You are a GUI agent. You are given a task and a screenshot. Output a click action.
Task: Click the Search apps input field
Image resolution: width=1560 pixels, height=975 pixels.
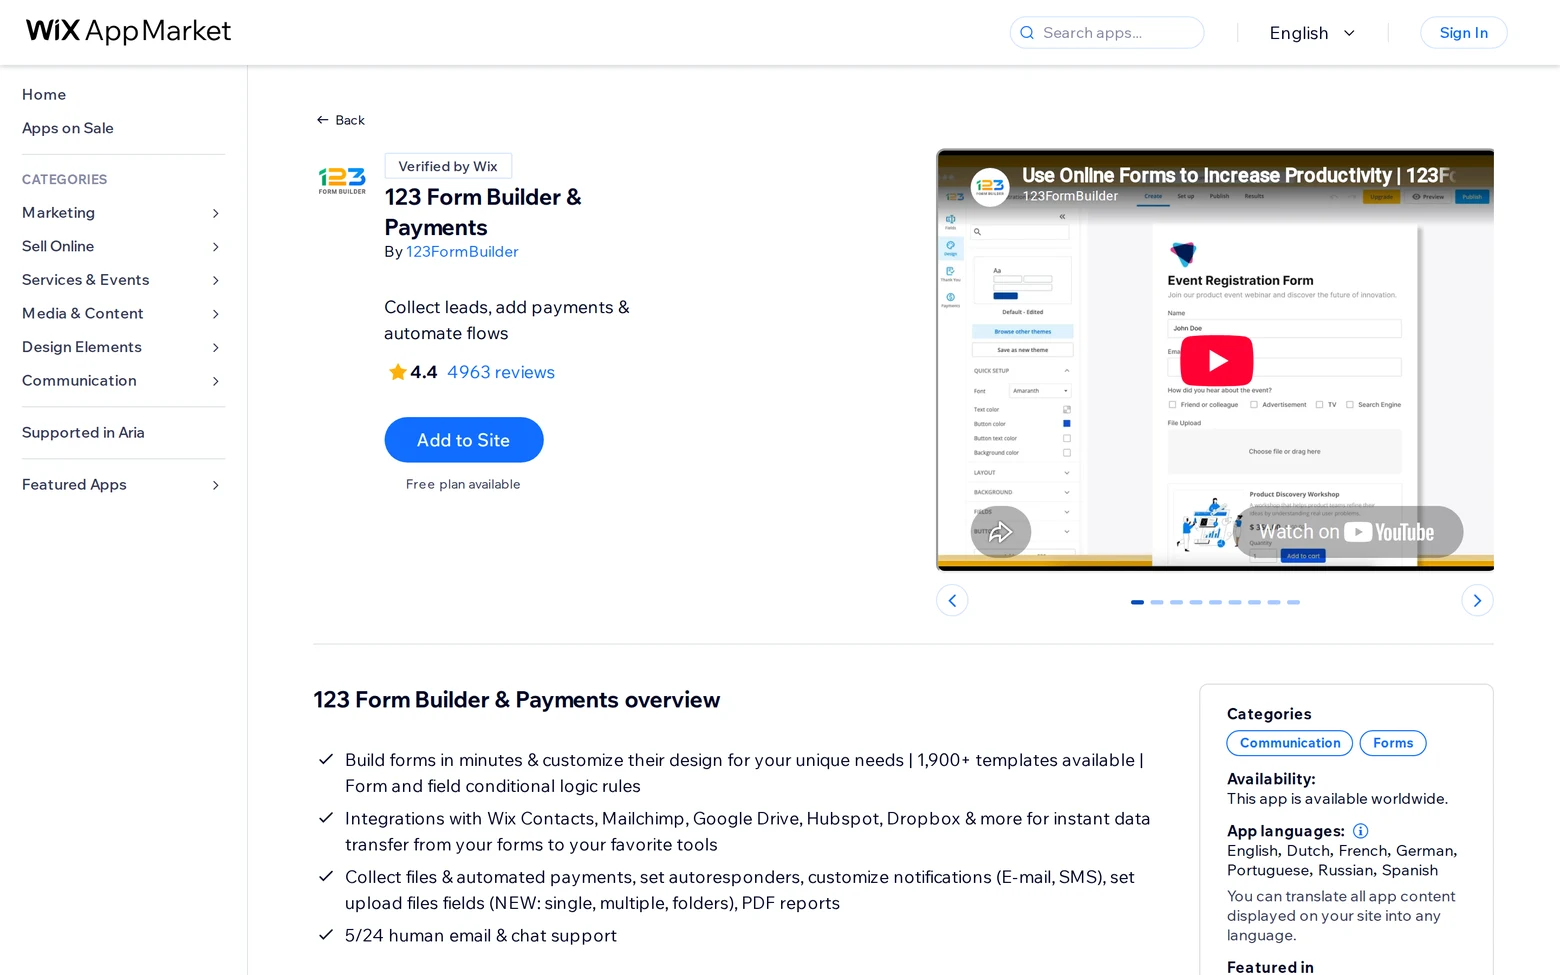(x=1107, y=33)
